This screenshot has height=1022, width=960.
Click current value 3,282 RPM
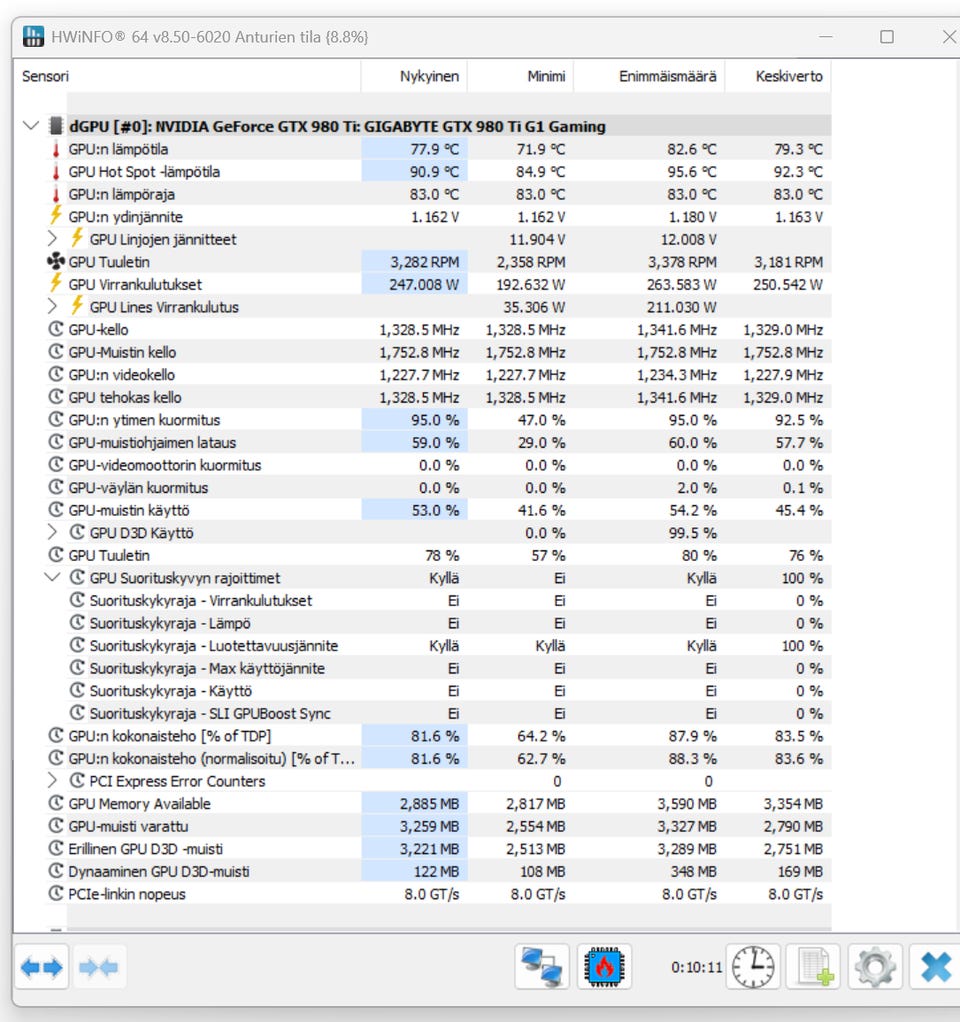[425, 262]
